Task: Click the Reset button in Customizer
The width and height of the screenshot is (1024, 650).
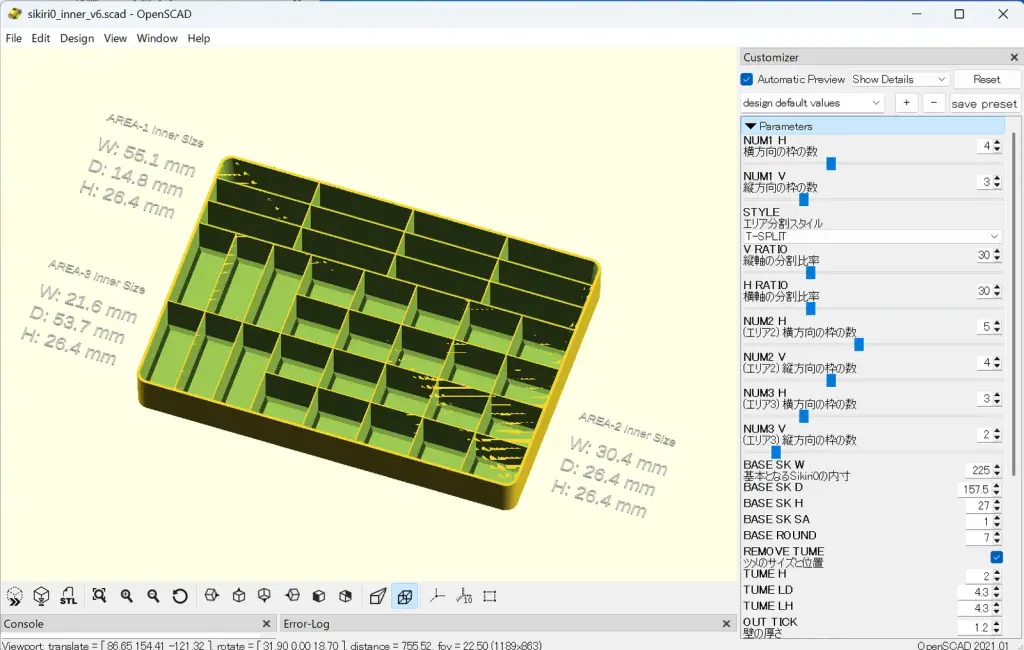Action: 986,79
